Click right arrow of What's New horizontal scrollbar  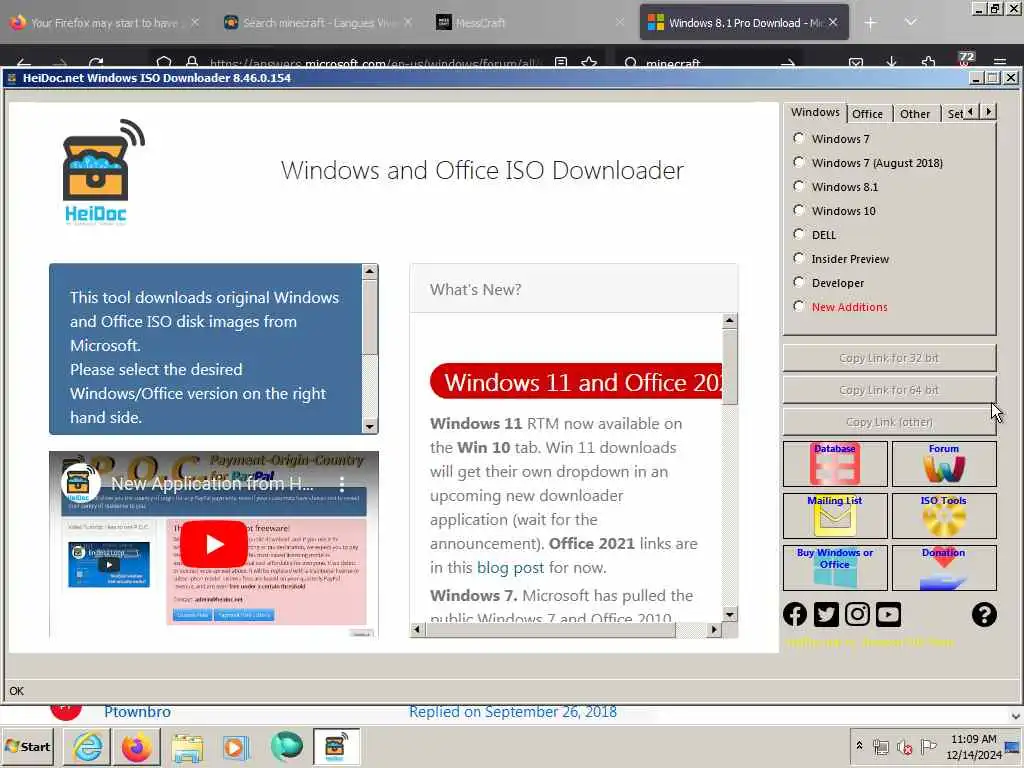point(714,630)
